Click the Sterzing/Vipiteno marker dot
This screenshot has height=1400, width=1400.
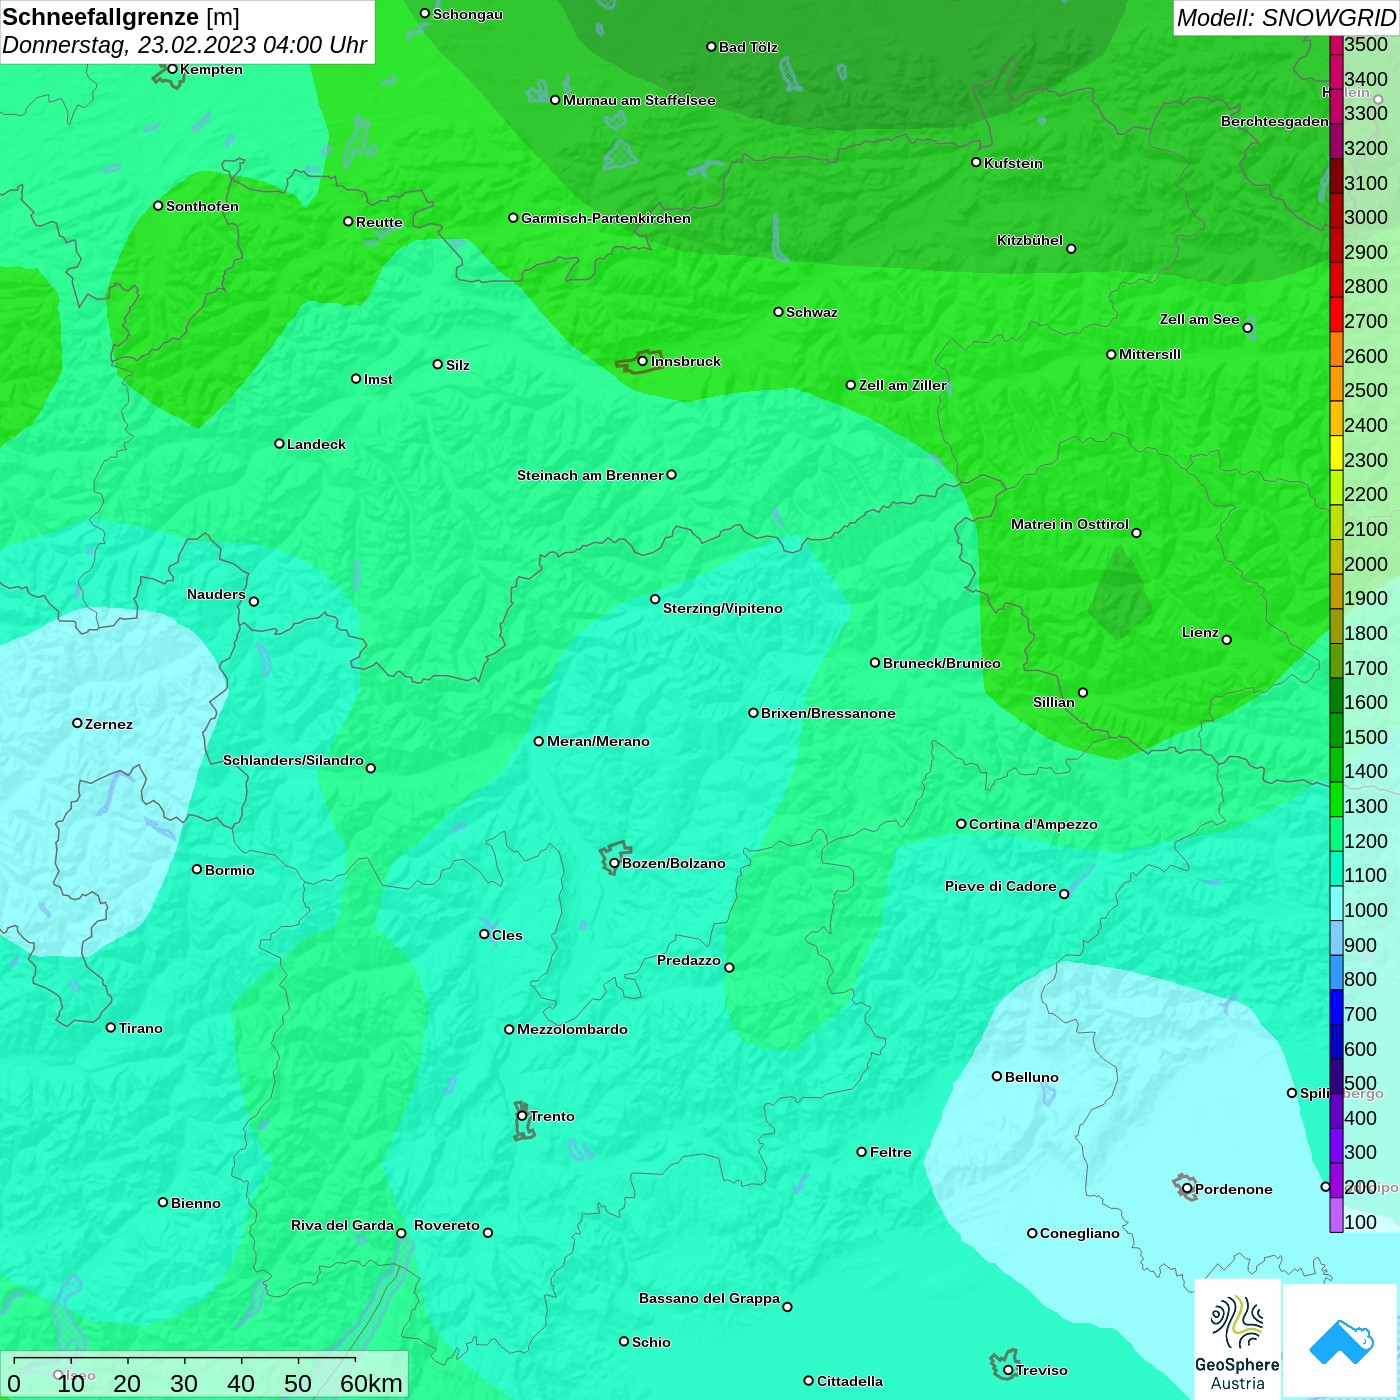click(x=655, y=599)
